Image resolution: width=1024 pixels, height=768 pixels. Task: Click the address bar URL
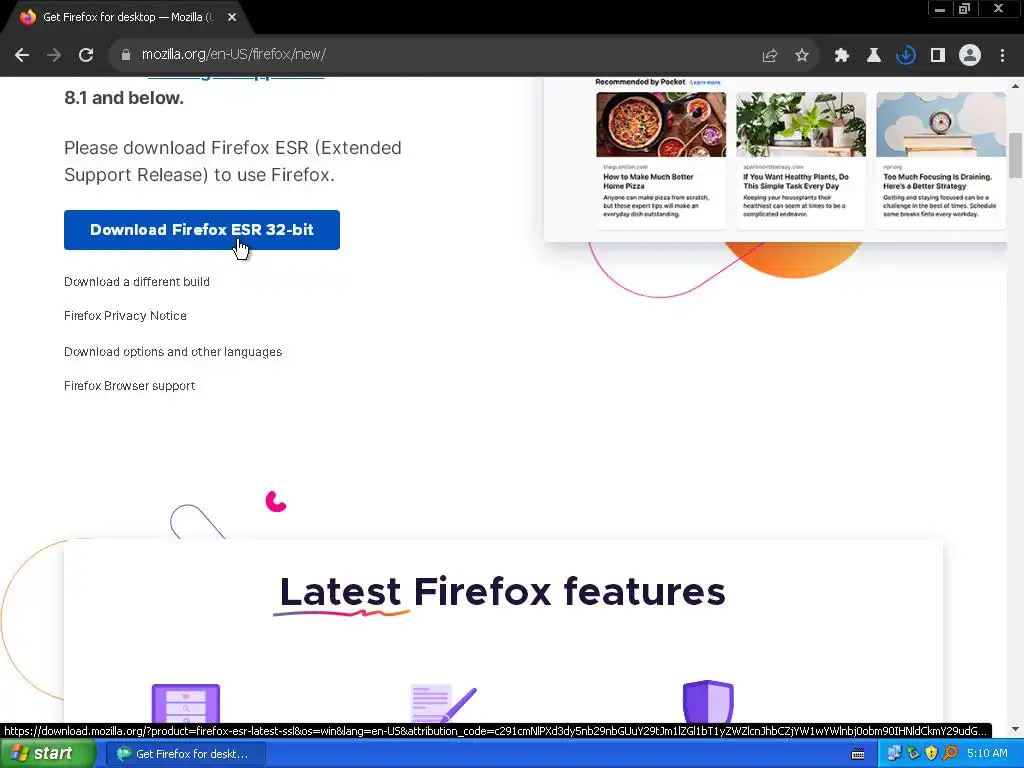pyautogui.click(x=234, y=55)
